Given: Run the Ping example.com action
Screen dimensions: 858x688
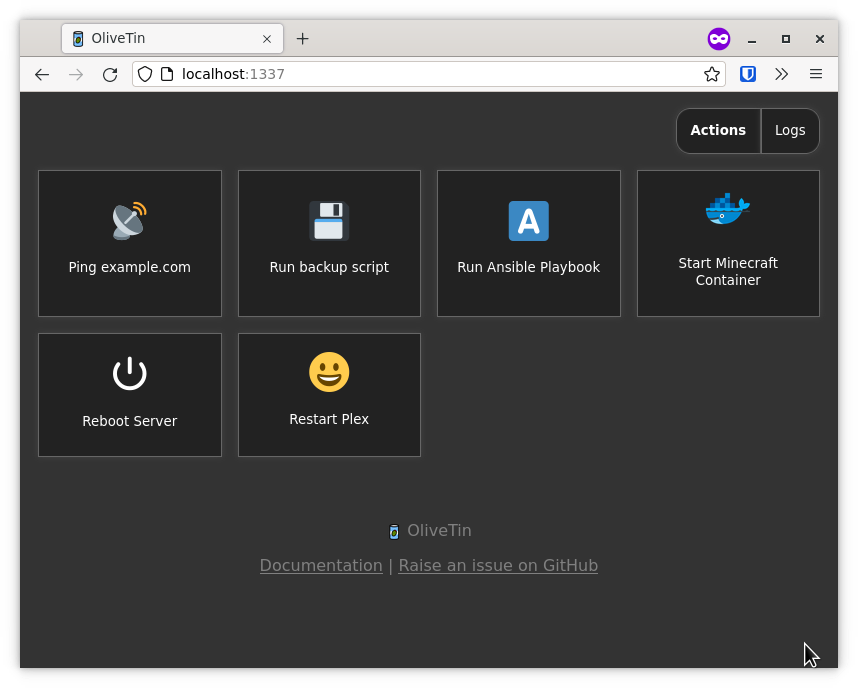Looking at the screenshot, I should (130, 244).
